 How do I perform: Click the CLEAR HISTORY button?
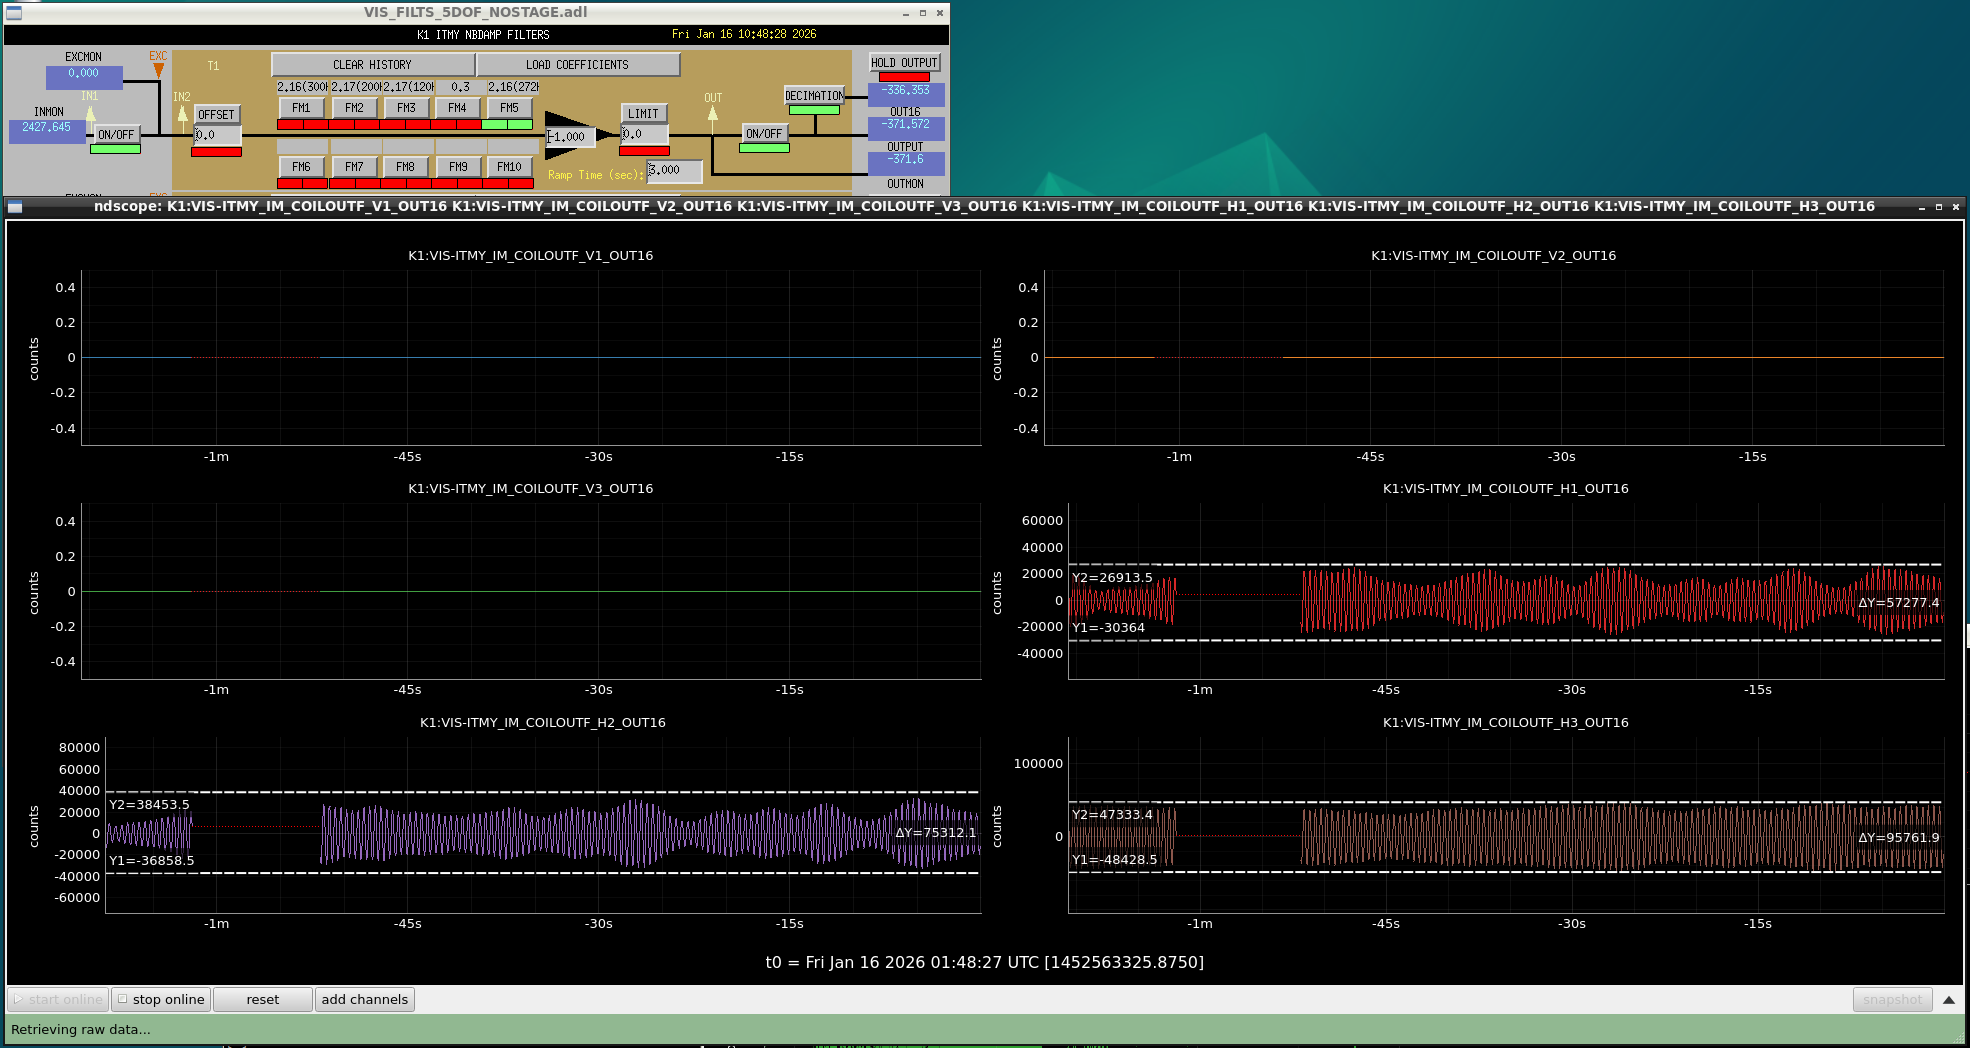[x=372, y=64]
